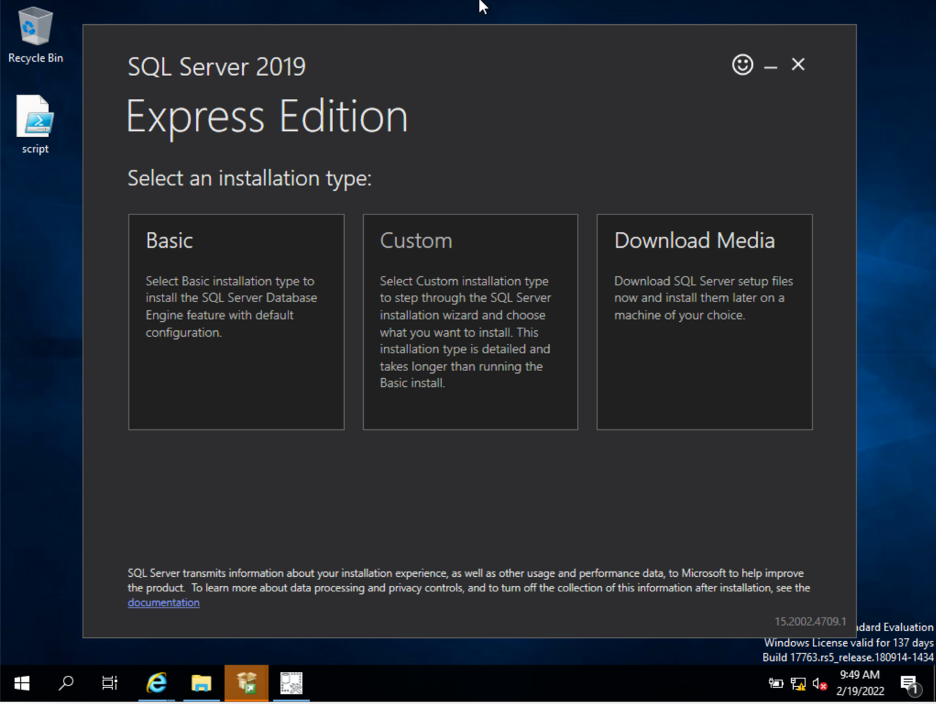Open Windows Search from the taskbar
This screenshot has height=704, width=936.
[66, 684]
